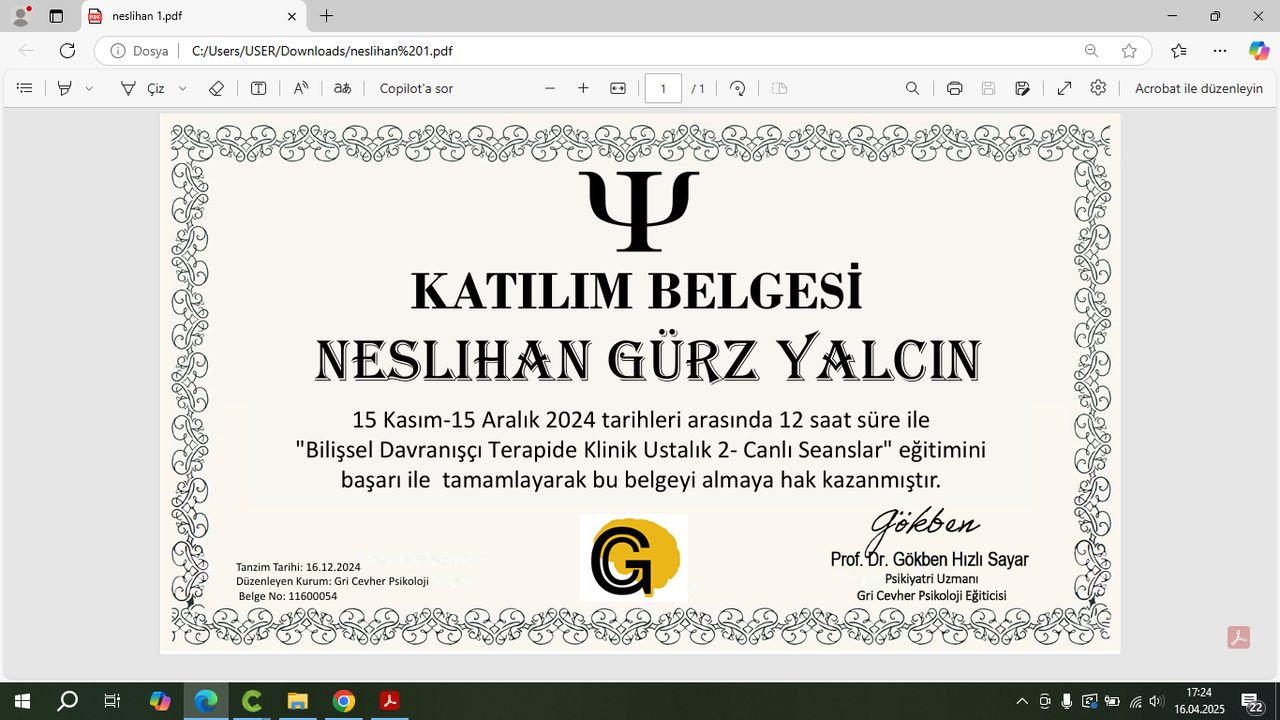
Task: Add a text box to PDF
Action: point(258,88)
